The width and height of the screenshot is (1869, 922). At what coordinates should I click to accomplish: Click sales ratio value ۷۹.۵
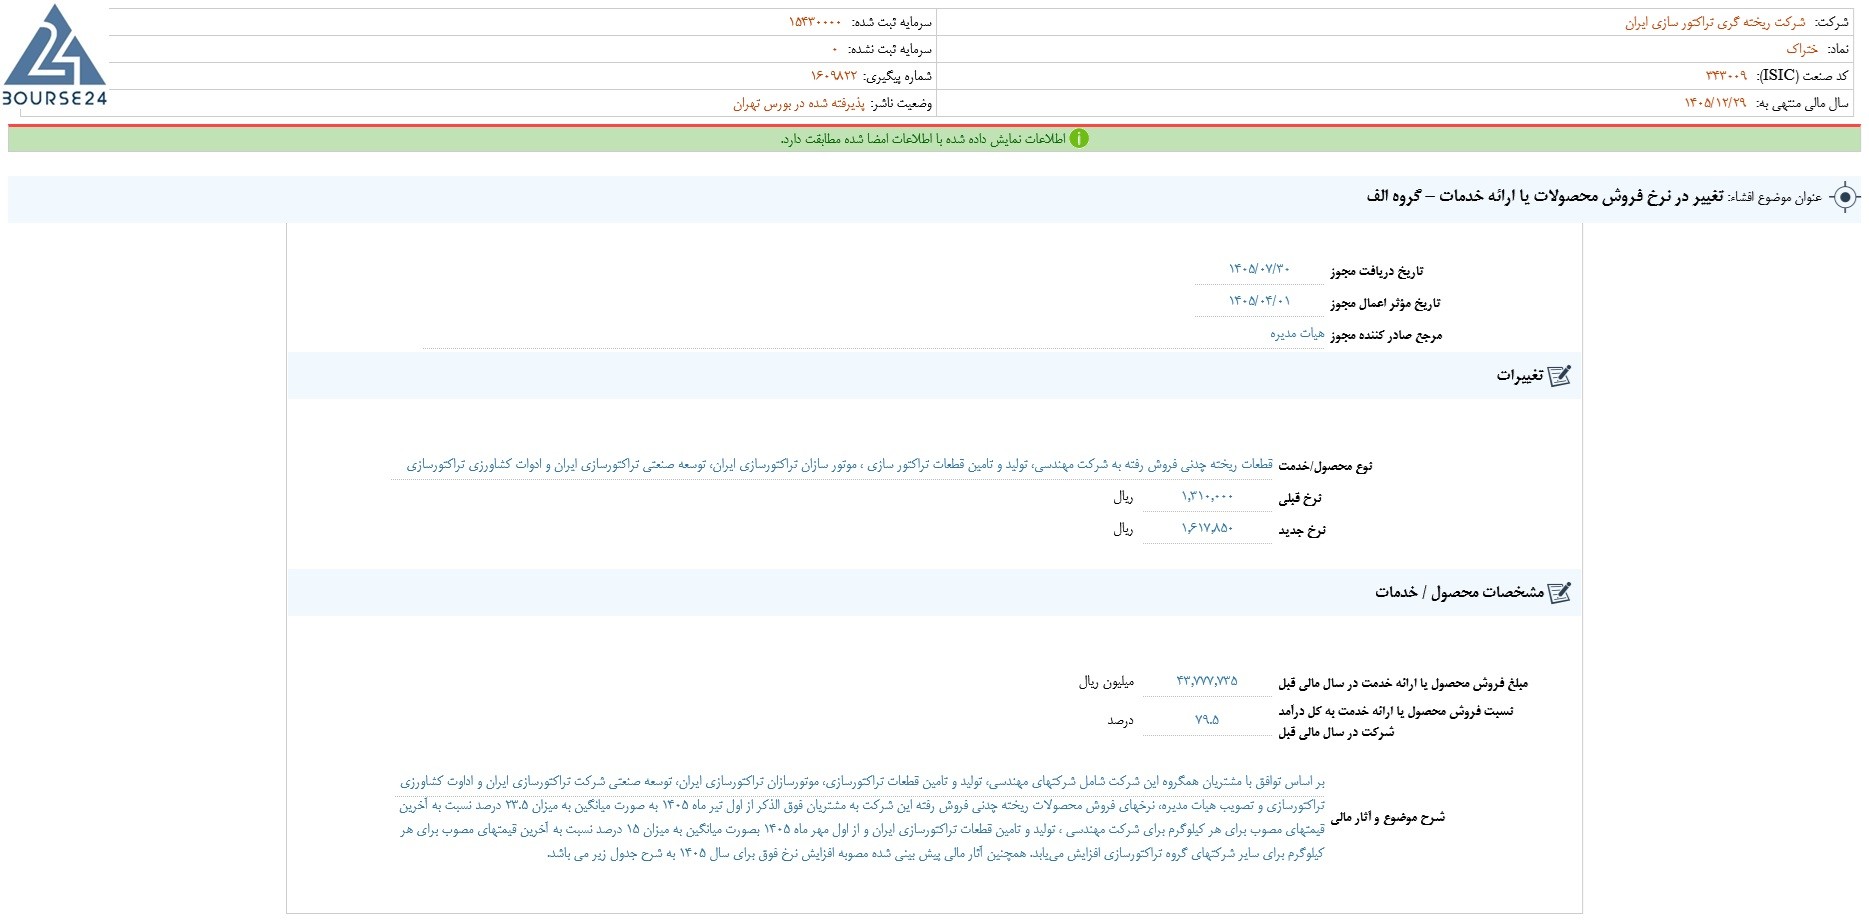[1207, 720]
